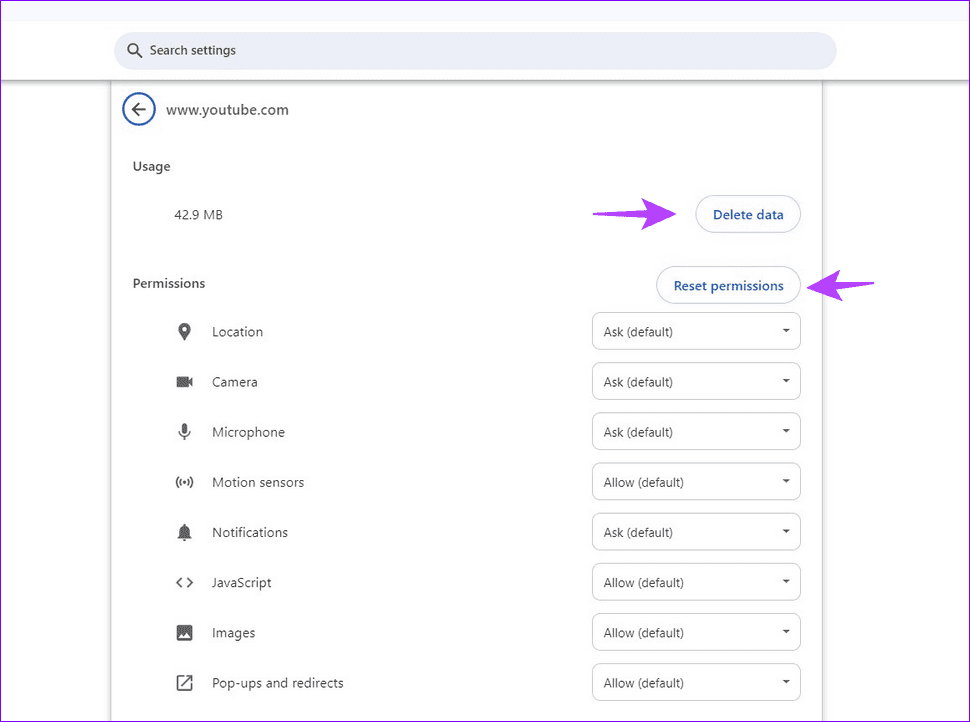
Task: Open the Pop-ups and redirects dropdown
Action: [696, 682]
